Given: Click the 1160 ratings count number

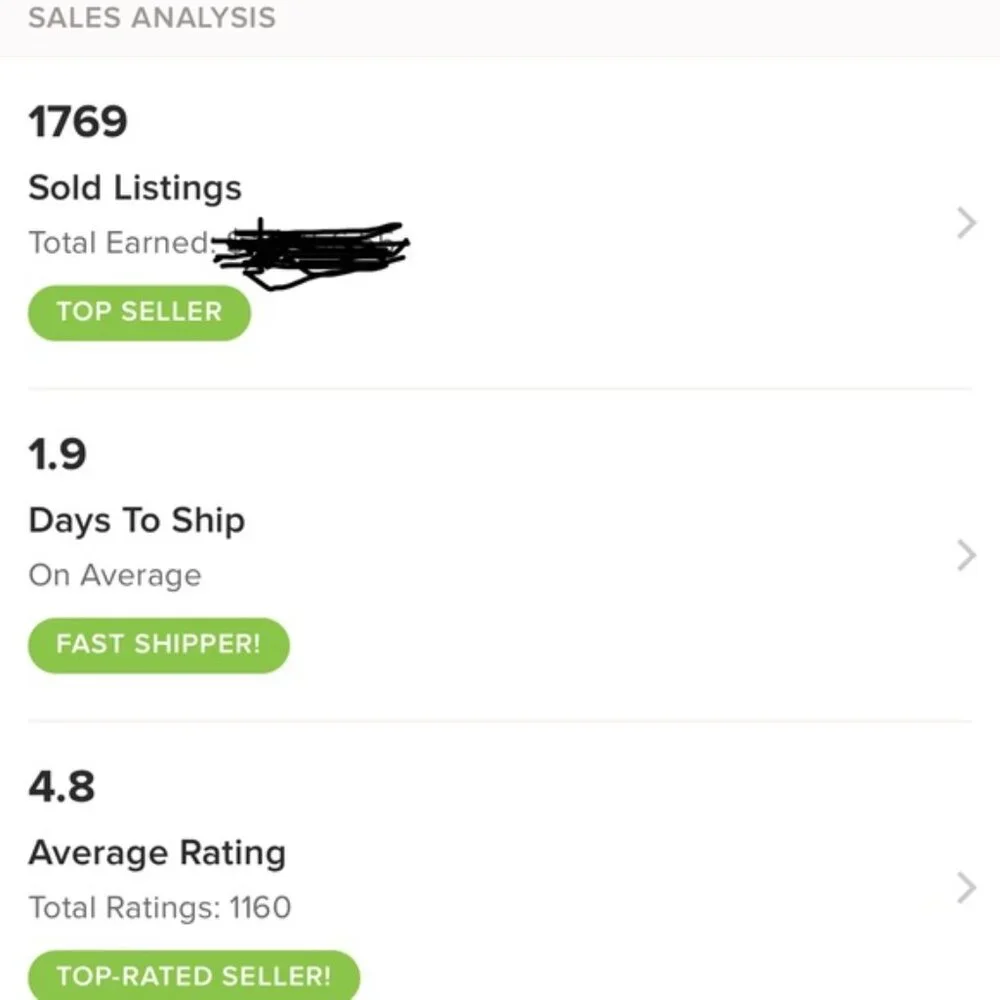Looking at the screenshot, I should [260, 908].
